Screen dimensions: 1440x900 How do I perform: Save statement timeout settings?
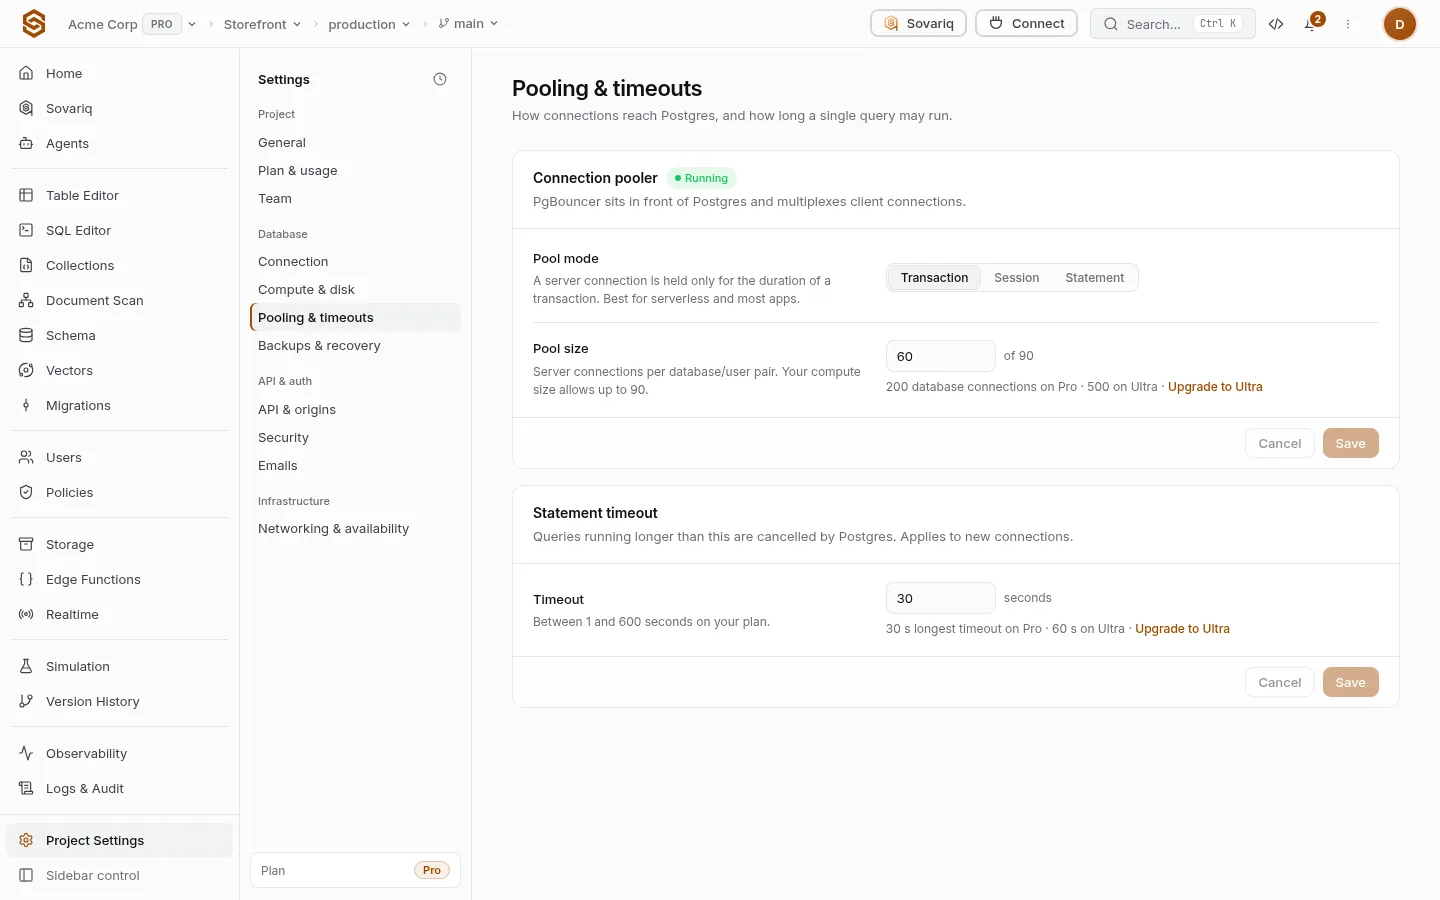click(x=1350, y=682)
